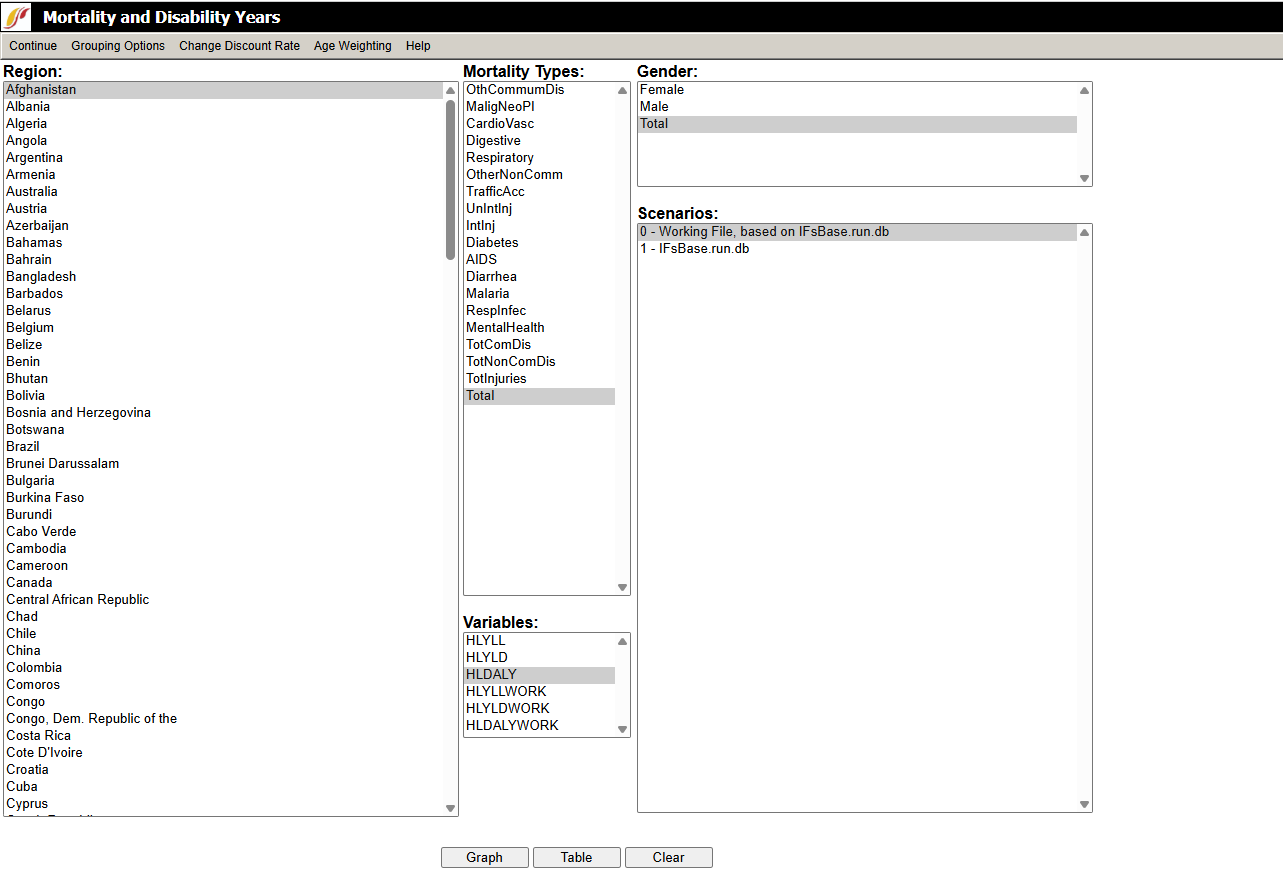The width and height of the screenshot is (1283, 895).
Task: Select Female in the Gender list
Action: [x=661, y=90]
